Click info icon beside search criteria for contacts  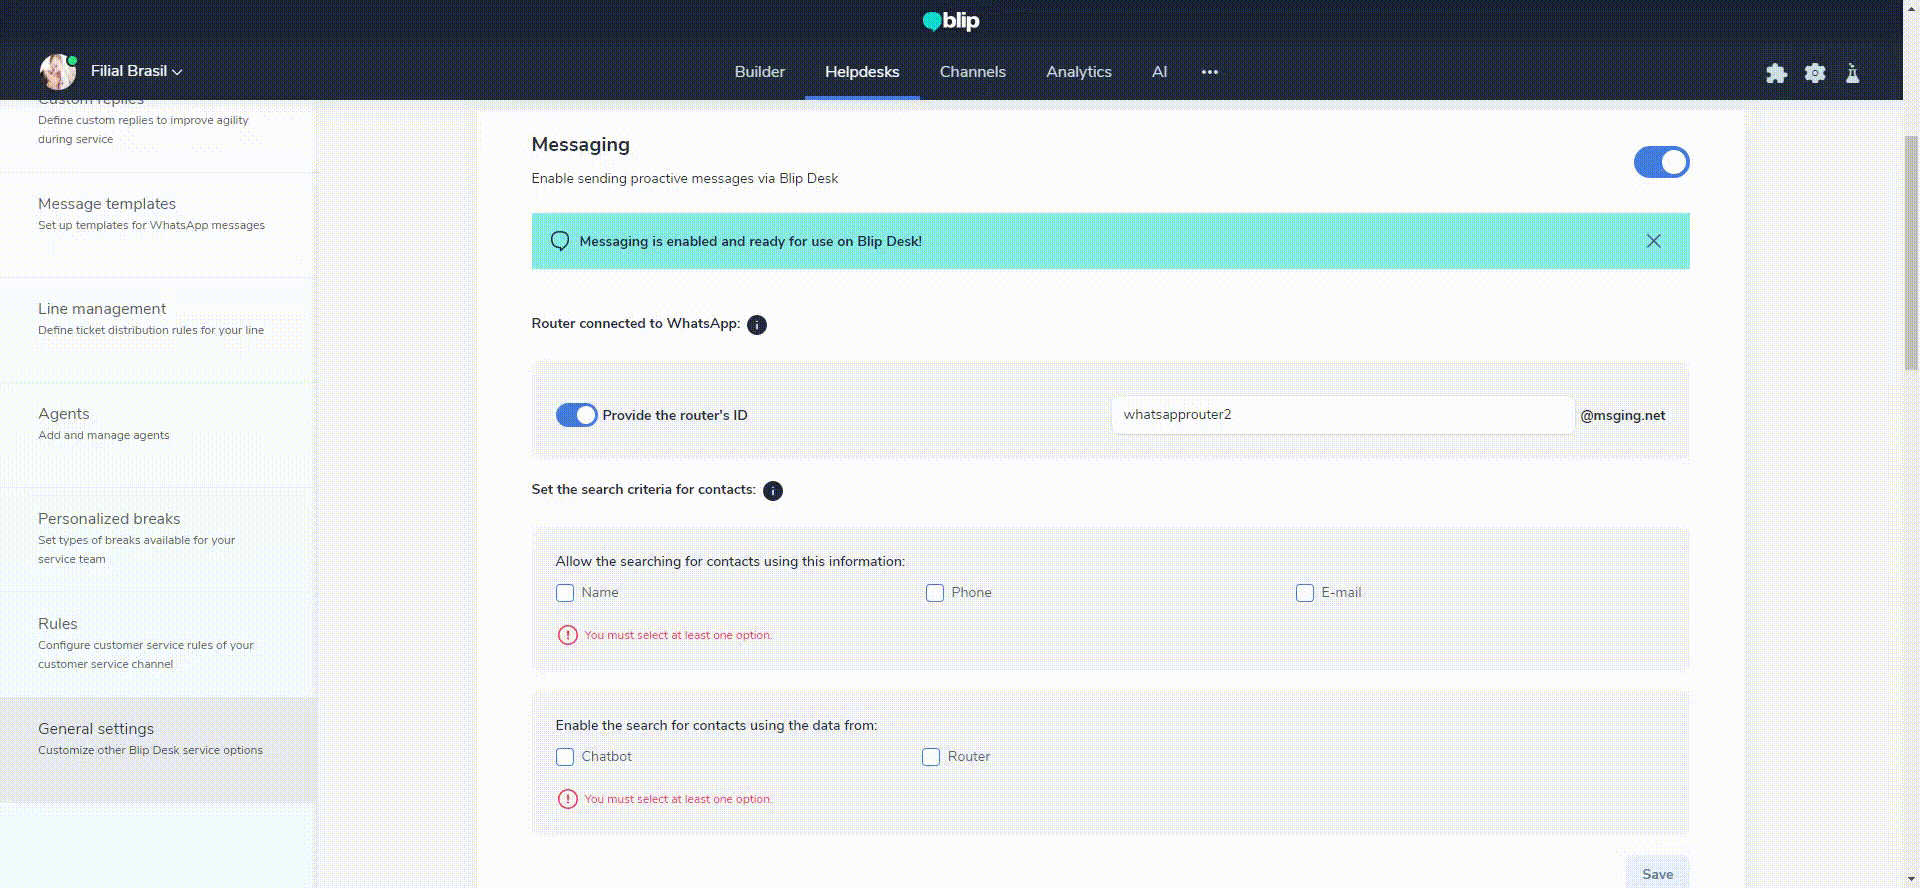[773, 491]
